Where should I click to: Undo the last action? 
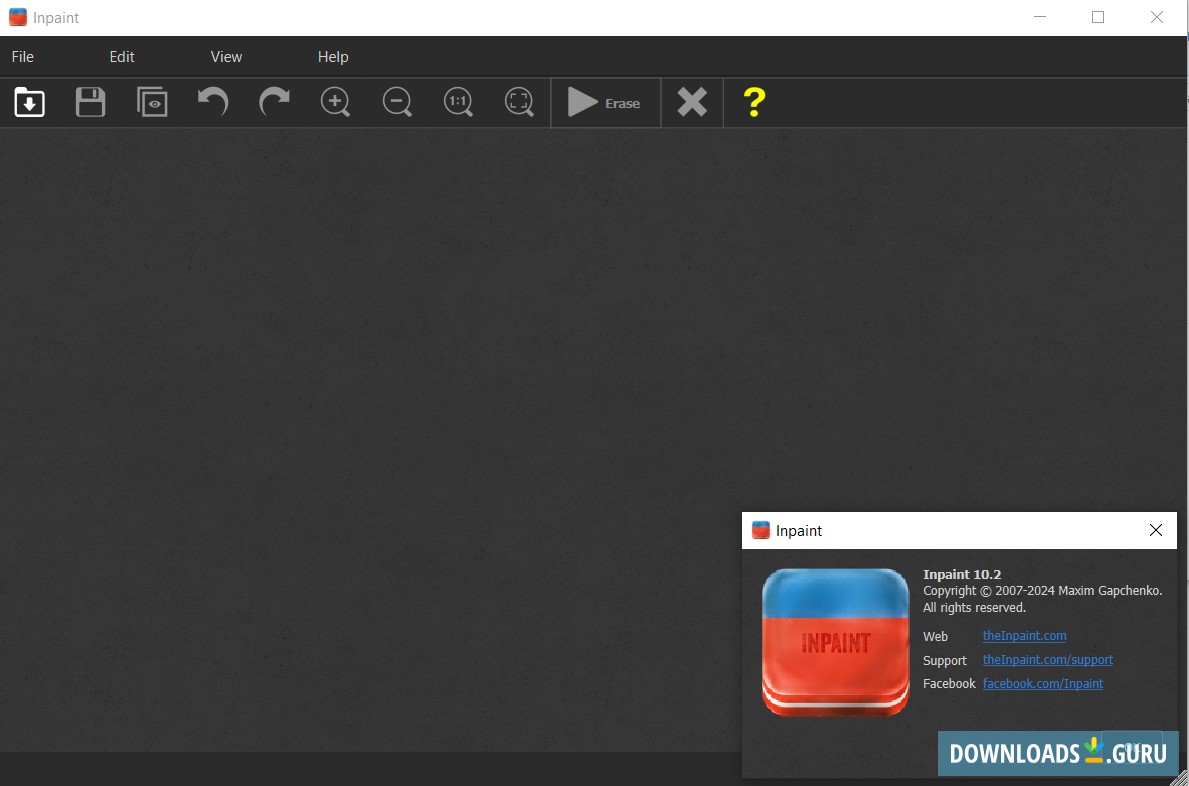coord(213,102)
